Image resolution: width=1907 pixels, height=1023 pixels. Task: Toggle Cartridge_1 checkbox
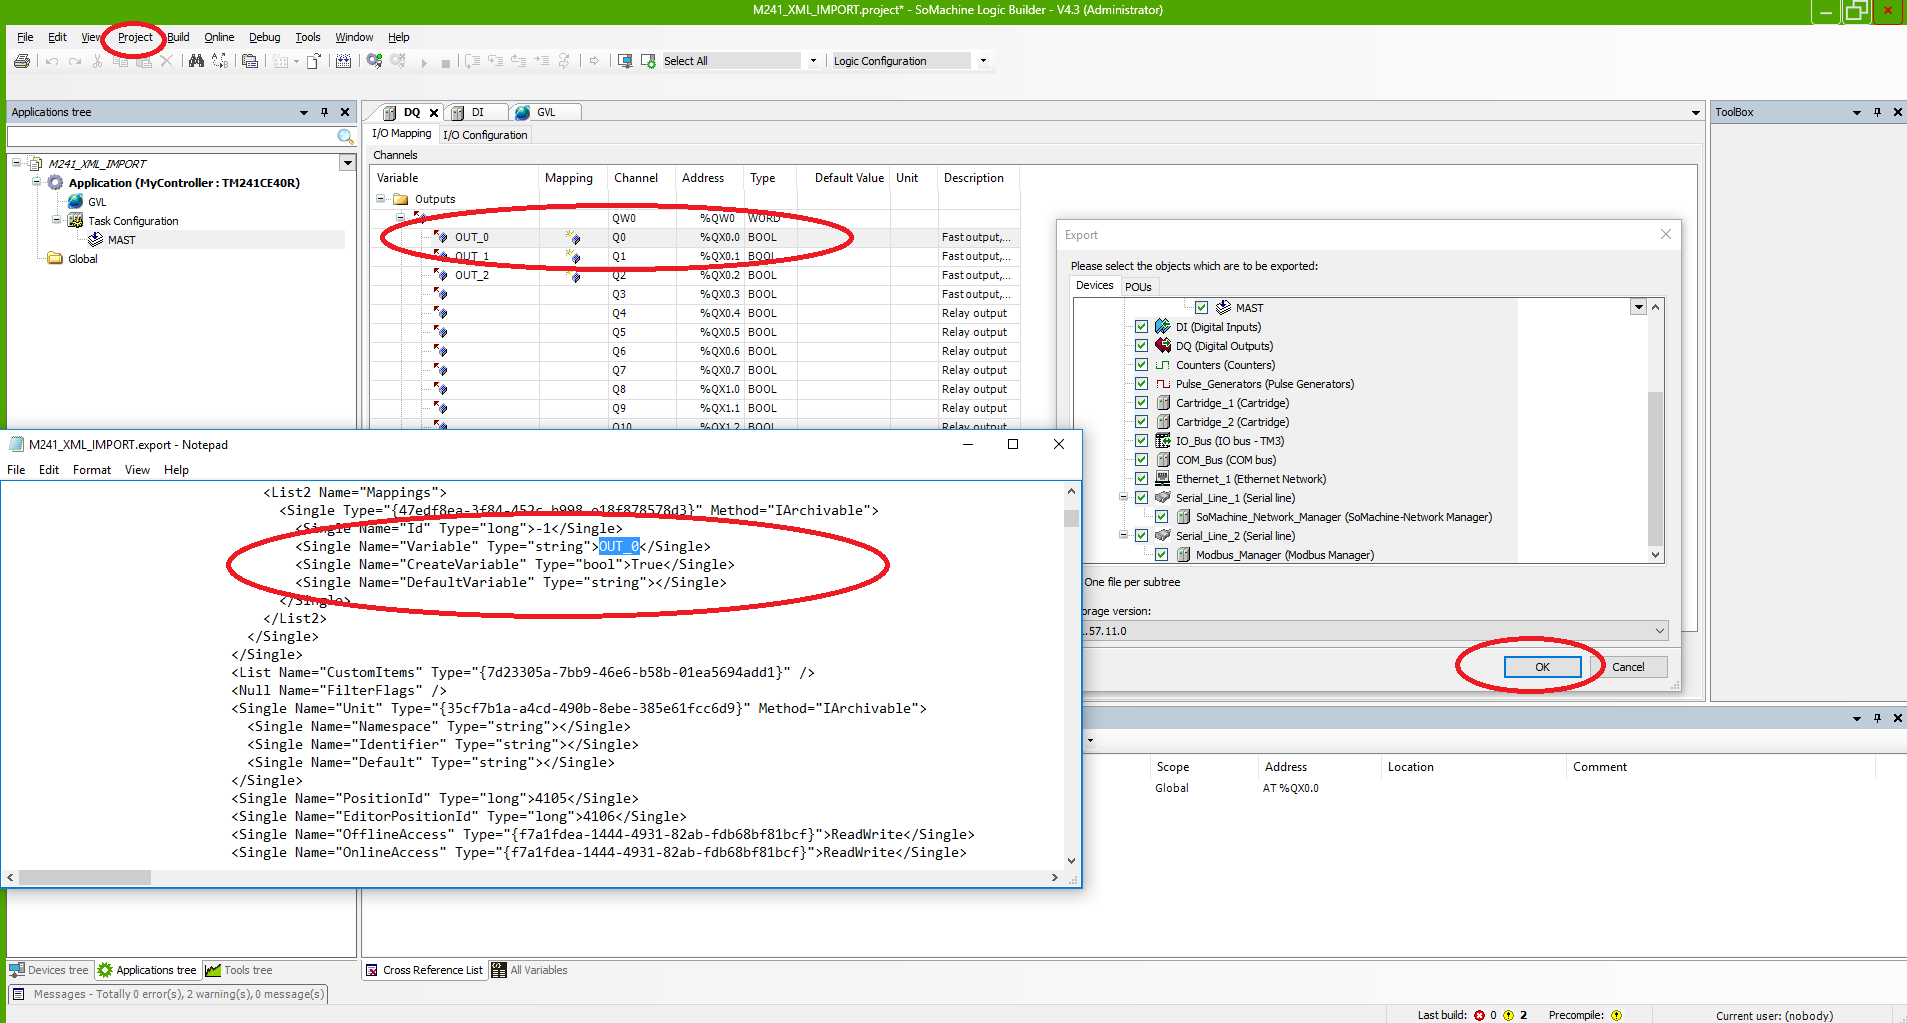click(x=1141, y=403)
